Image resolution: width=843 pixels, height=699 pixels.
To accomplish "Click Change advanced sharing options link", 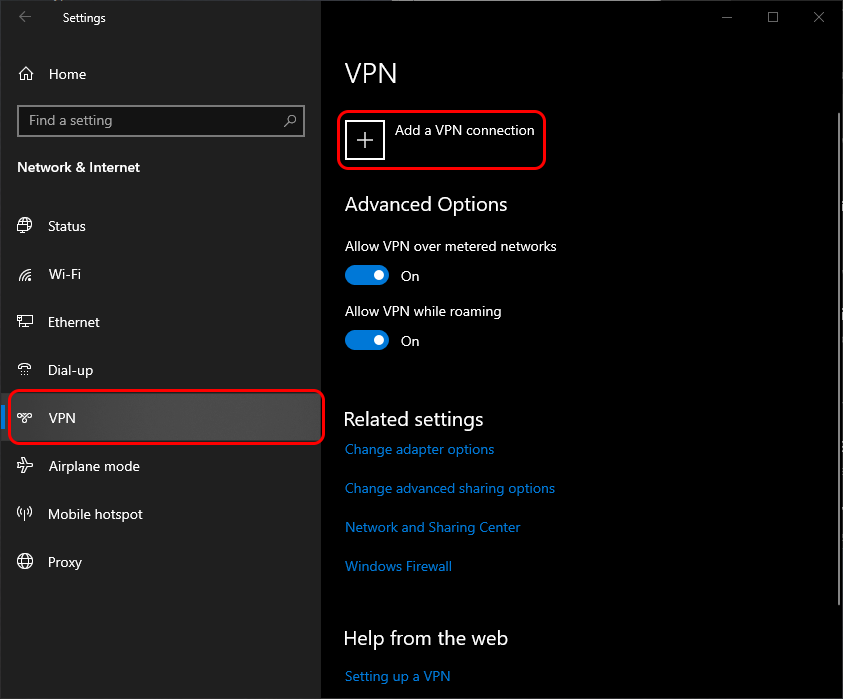I will click(449, 489).
